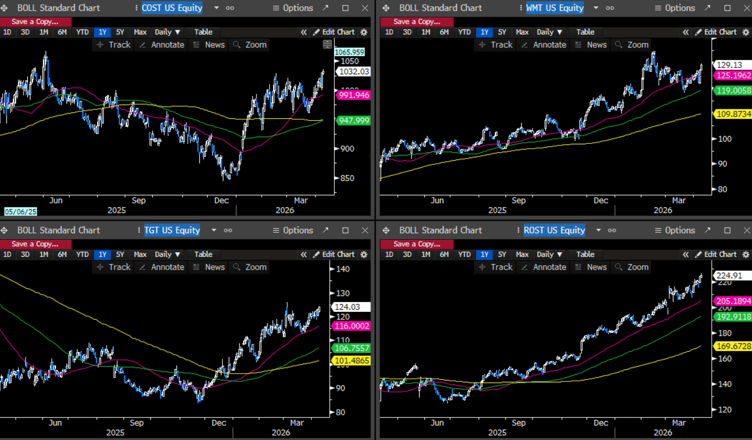Click legend list icon at top-right of COST chart
The image size is (752, 440).
[327, 45]
